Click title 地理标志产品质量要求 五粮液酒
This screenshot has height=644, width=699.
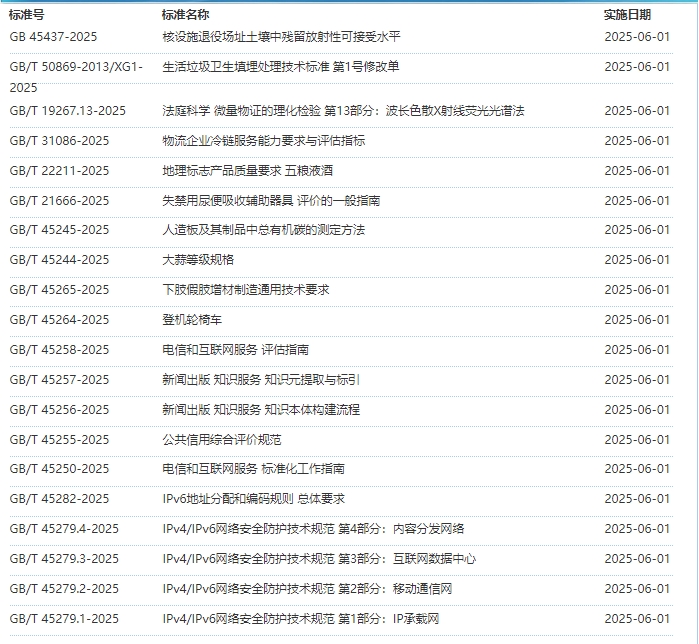coord(247,170)
